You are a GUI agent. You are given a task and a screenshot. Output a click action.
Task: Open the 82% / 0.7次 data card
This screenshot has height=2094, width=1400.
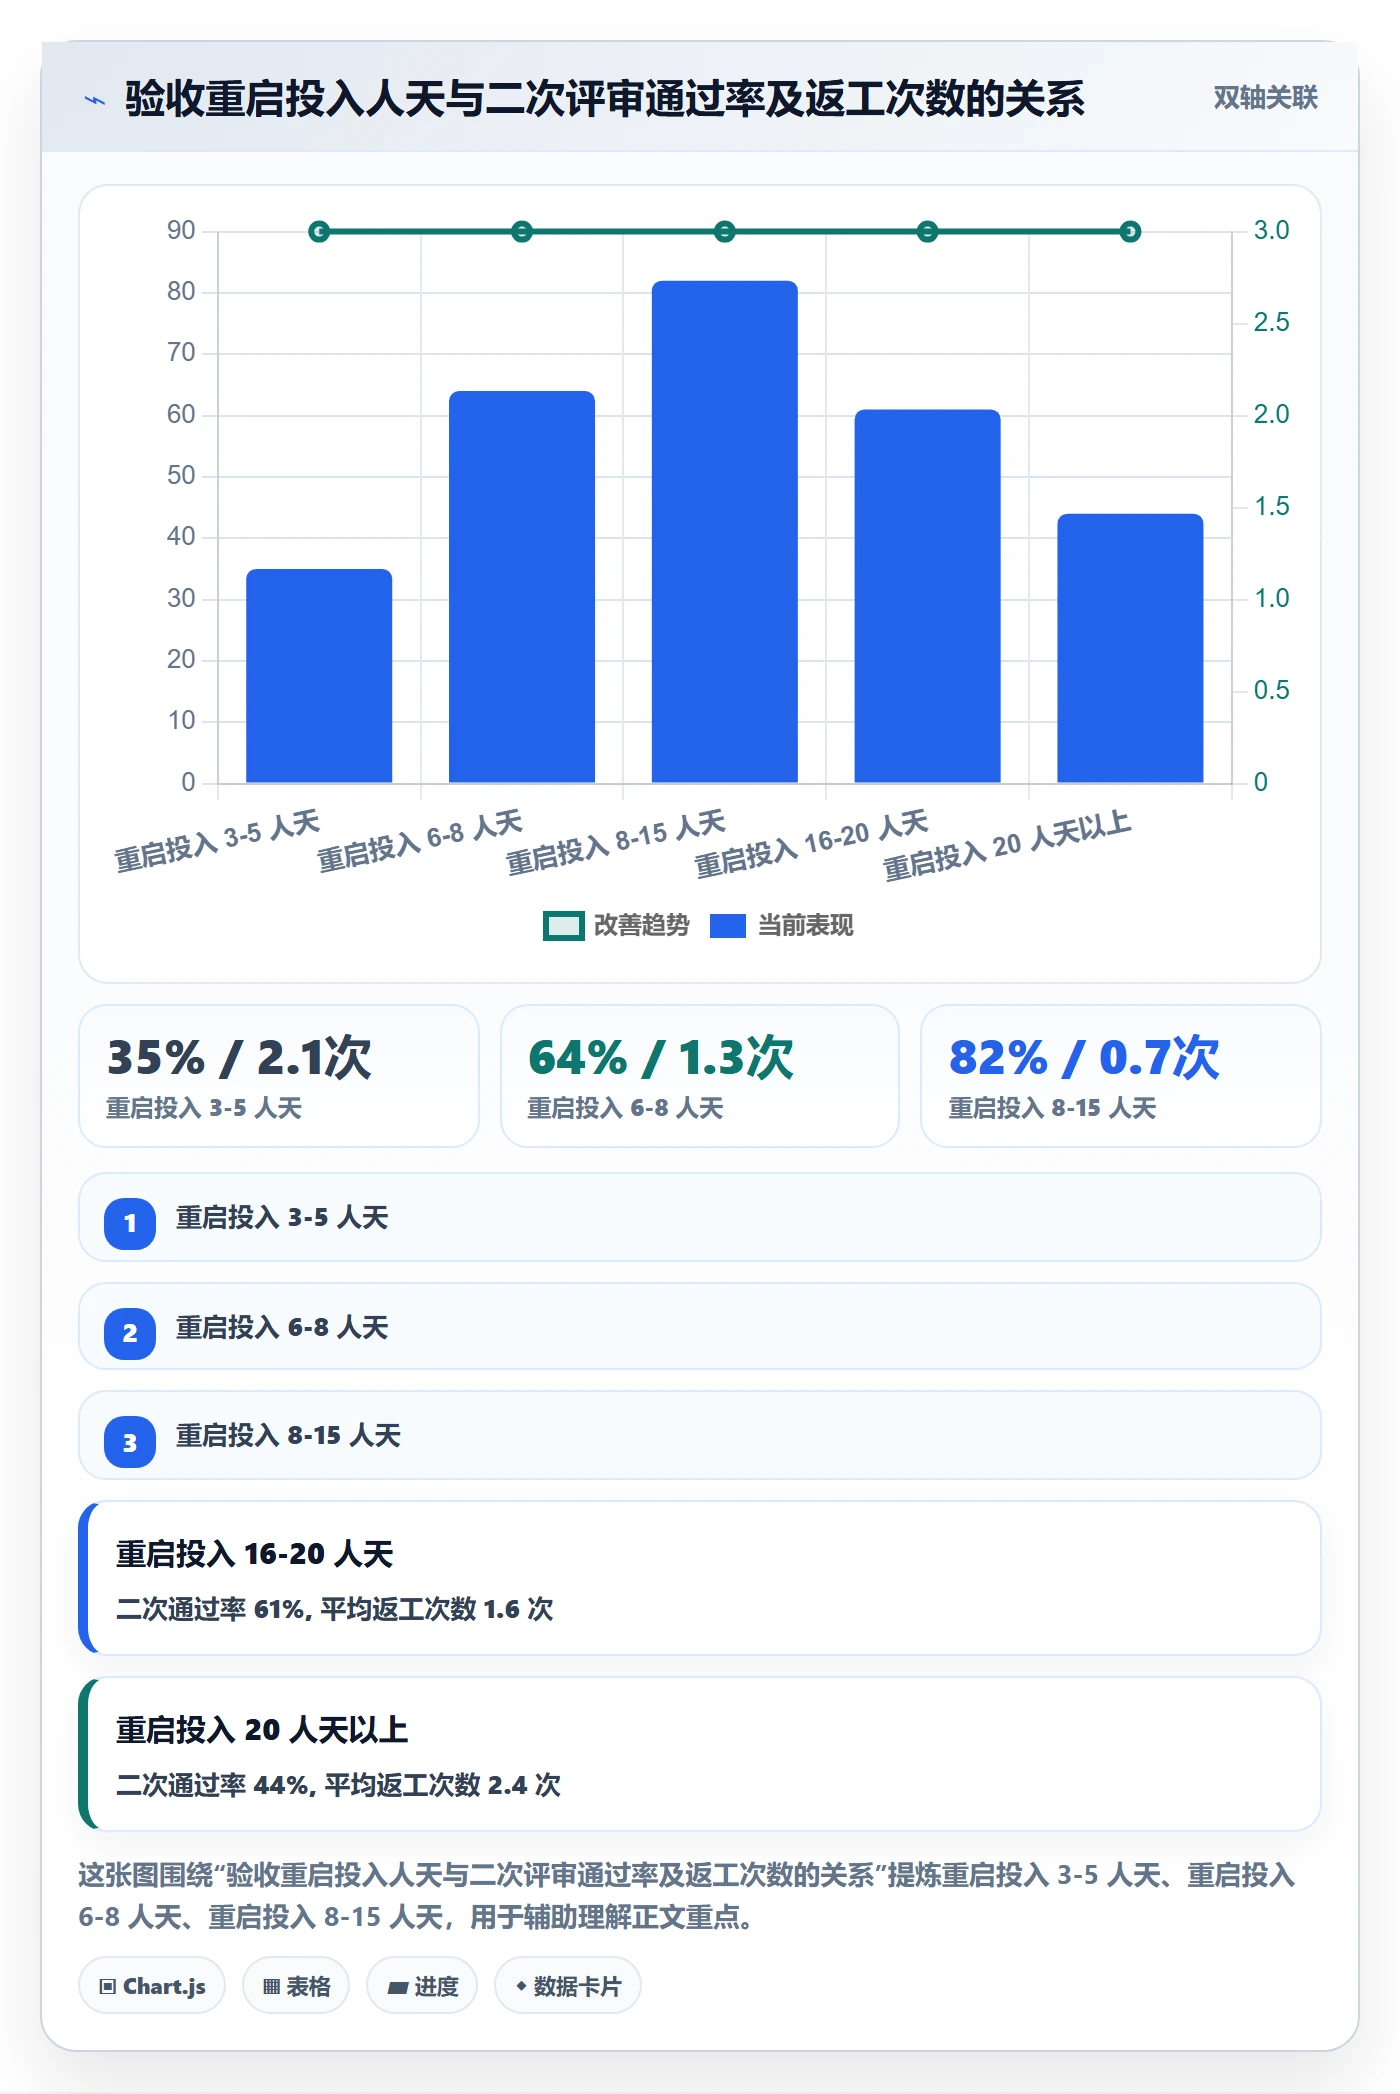pyautogui.click(x=1121, y=1076)
